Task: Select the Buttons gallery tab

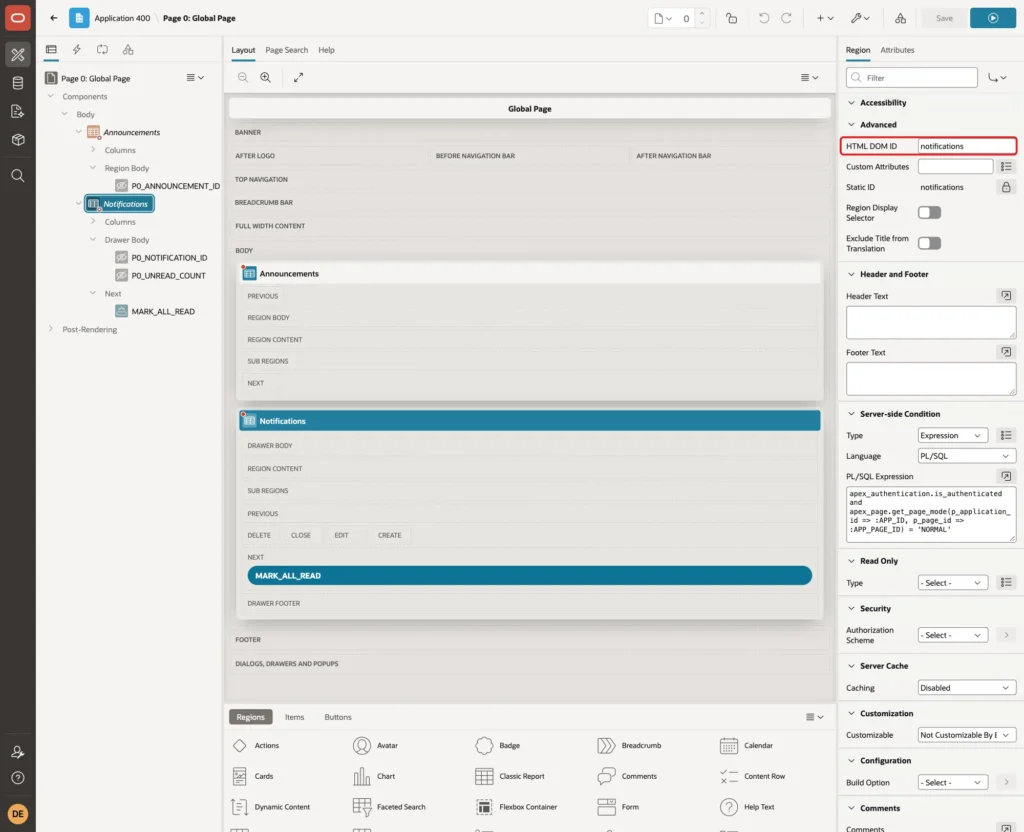Action: coord(338,717)
